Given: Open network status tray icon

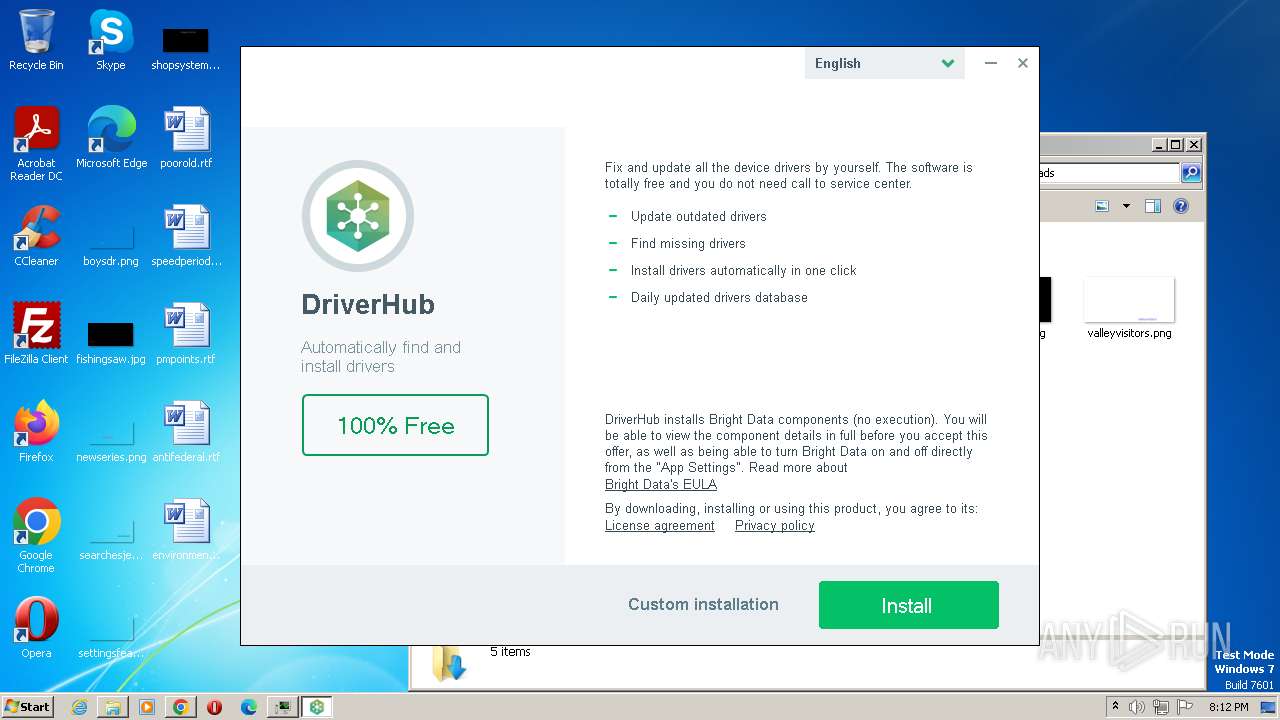Looking at the screenshot, I should 1161,707.
